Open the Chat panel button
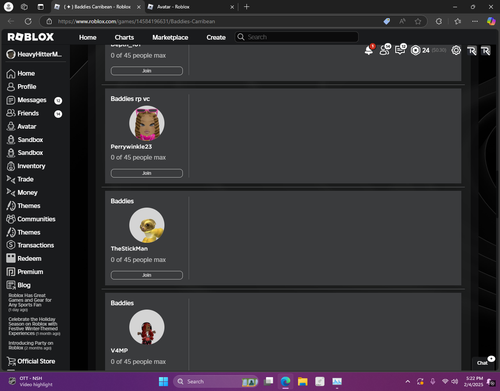Viewport: 500px width, 391px height. pyautogui.click(x=483, y=362)
